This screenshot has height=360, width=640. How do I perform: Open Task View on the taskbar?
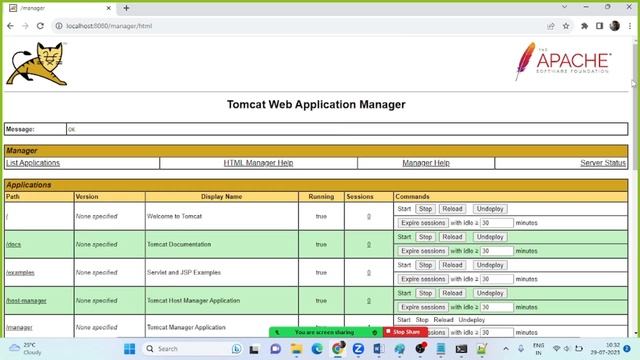coord(254,349)
